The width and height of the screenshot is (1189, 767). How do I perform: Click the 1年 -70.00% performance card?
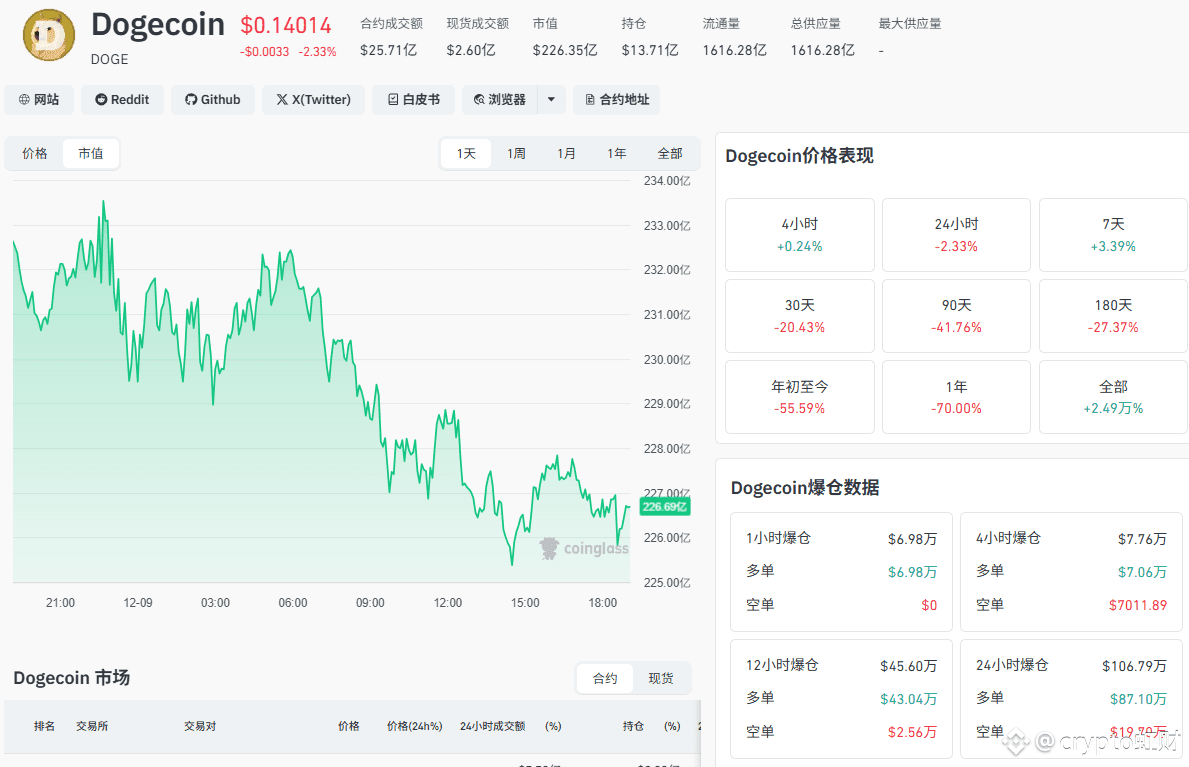pos(956,397)
